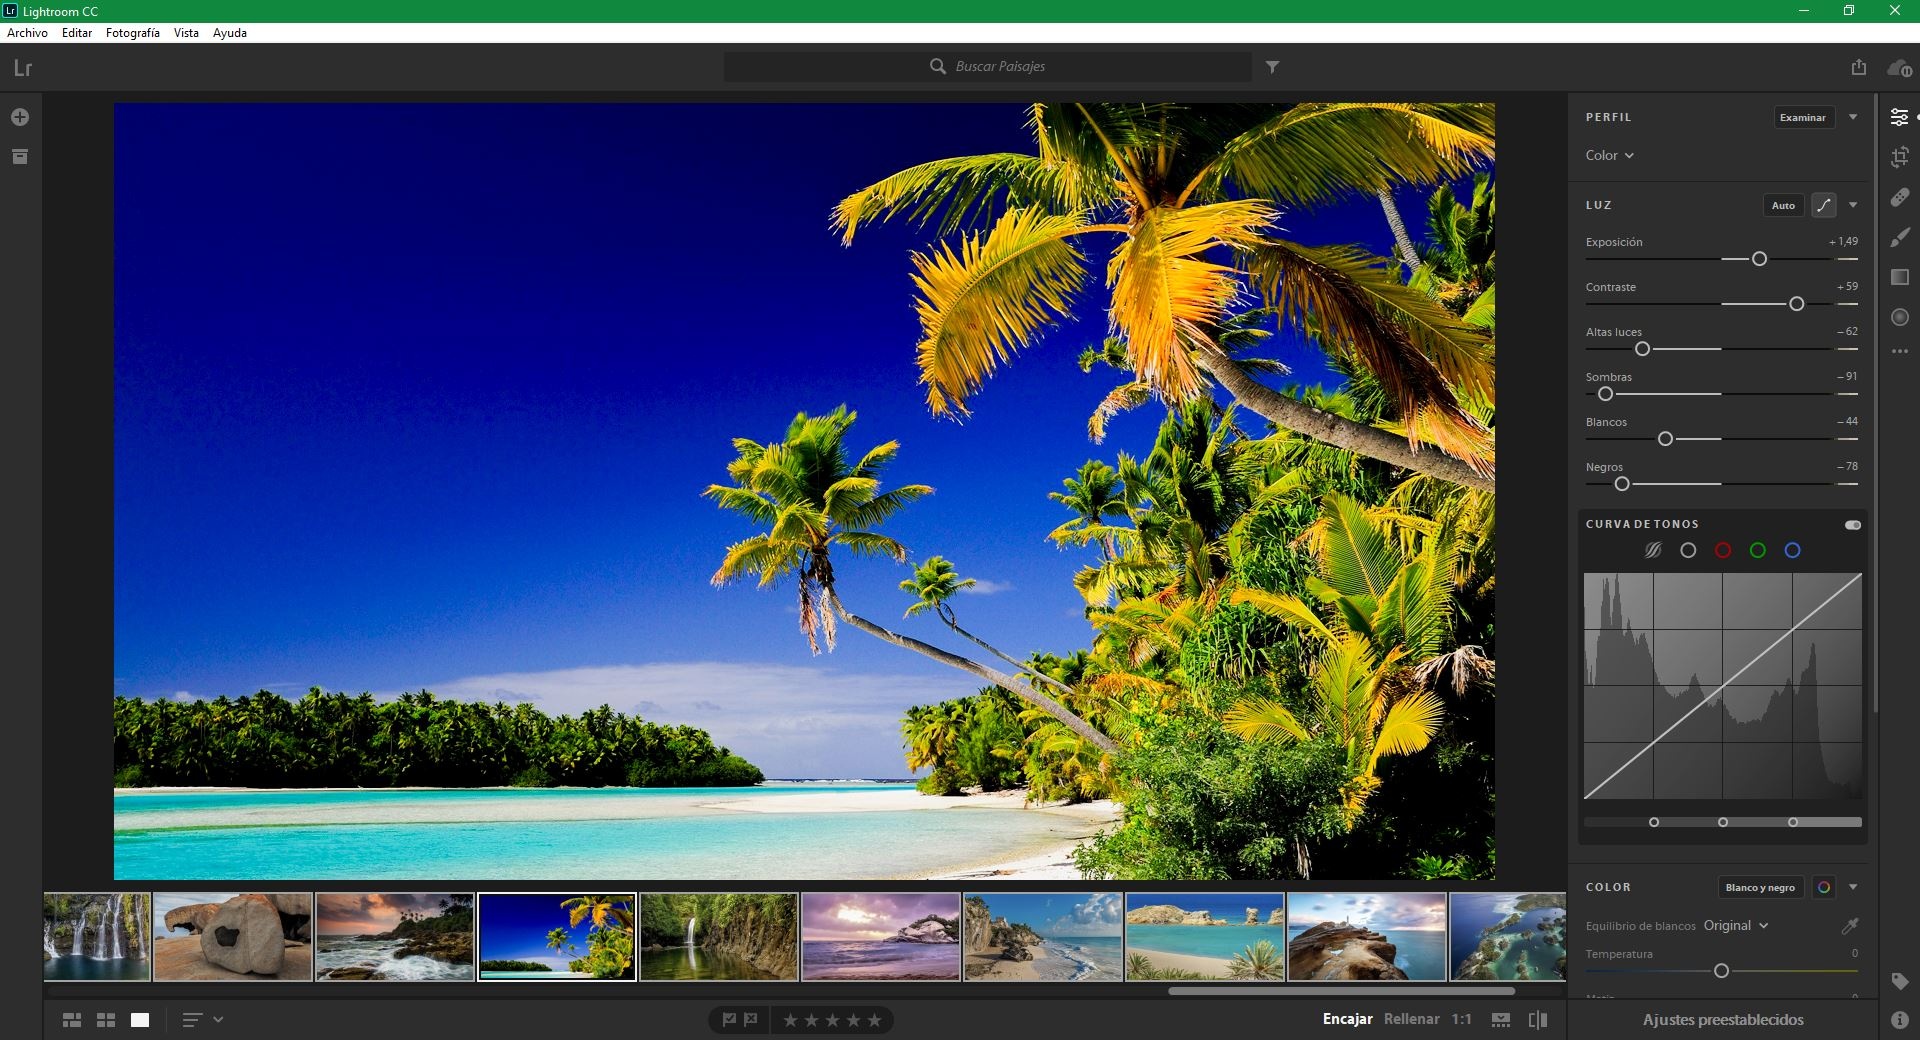Flag photo as rejected

(x=751, y=1020)
